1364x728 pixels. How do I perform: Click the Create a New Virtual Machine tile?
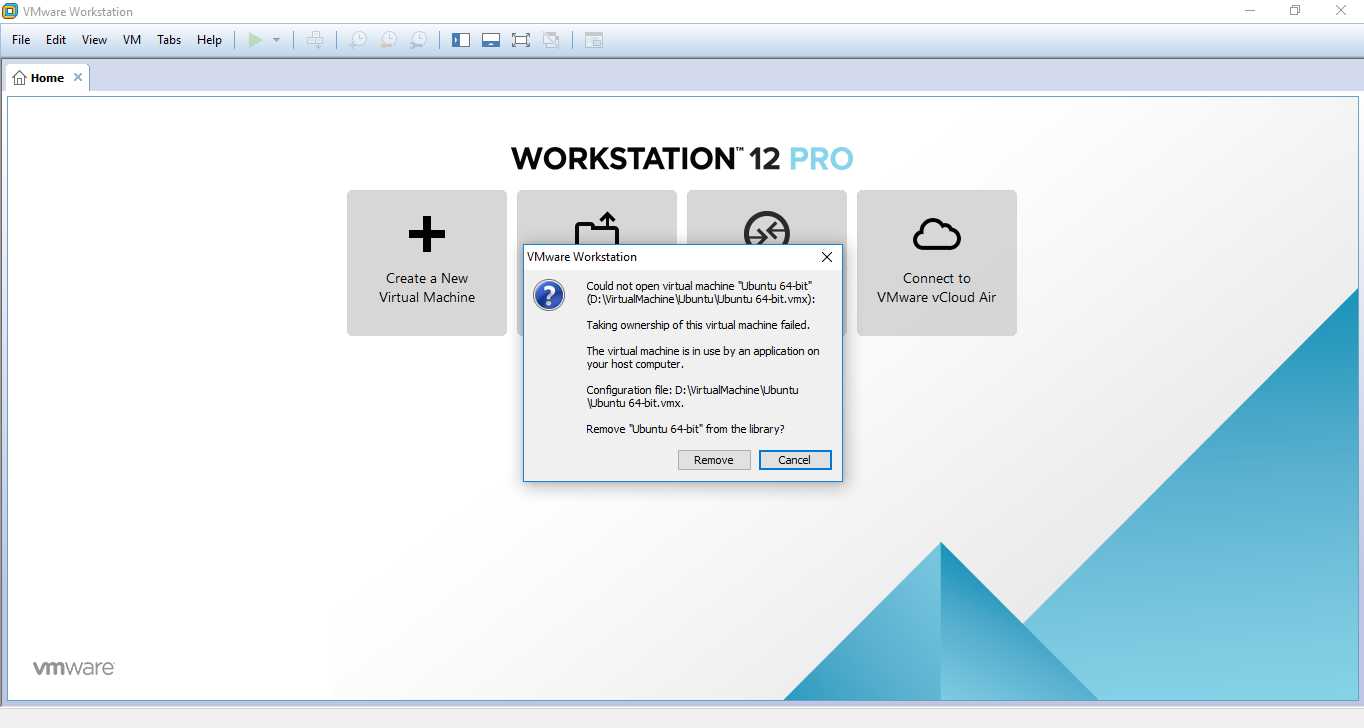427,263
